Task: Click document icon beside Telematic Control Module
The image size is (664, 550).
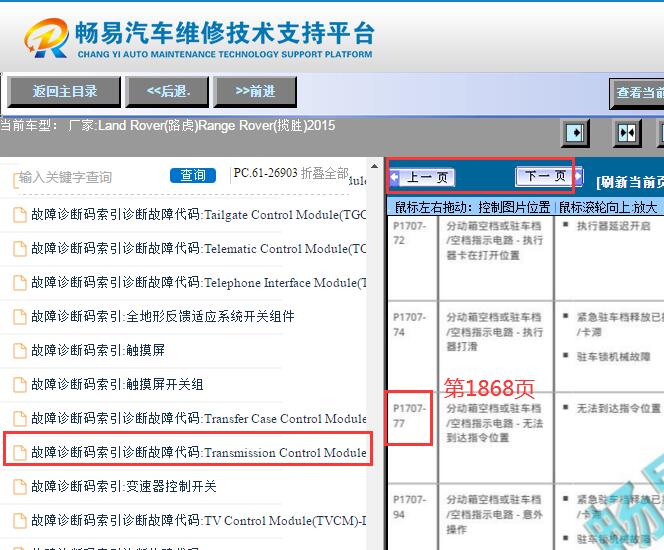Action: 19,249
